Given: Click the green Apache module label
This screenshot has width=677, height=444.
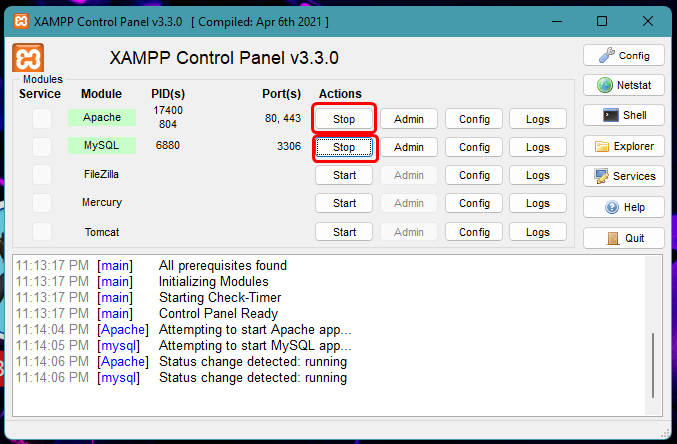Looking at the screenshot, I should [x=102, y=117].
